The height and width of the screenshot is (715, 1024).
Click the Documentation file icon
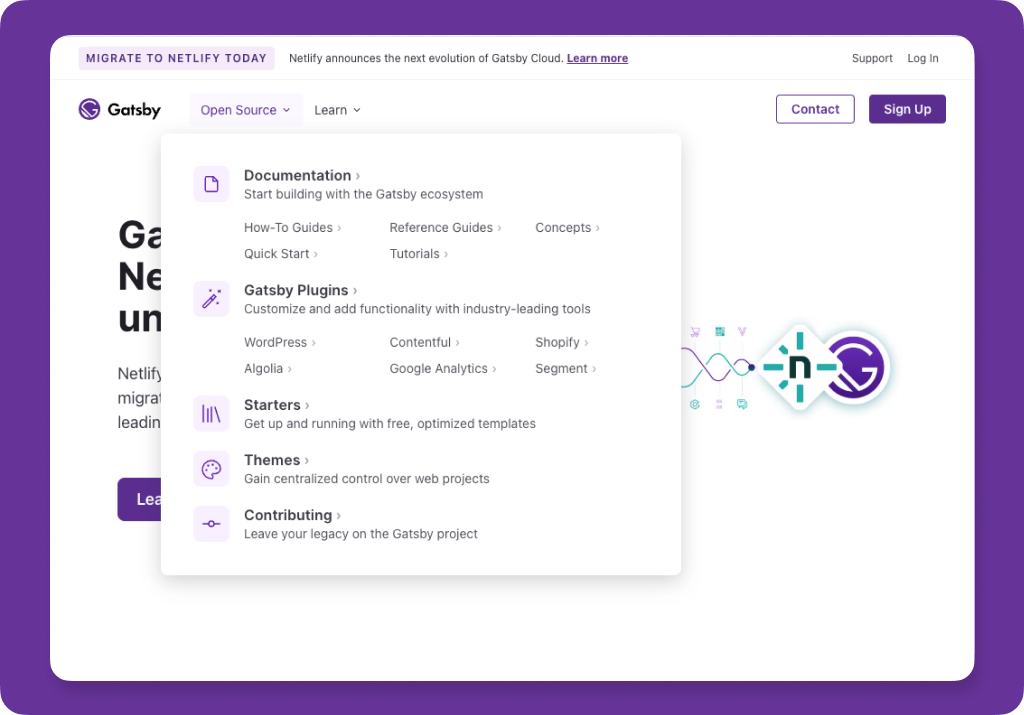click(x=211, y=184)
